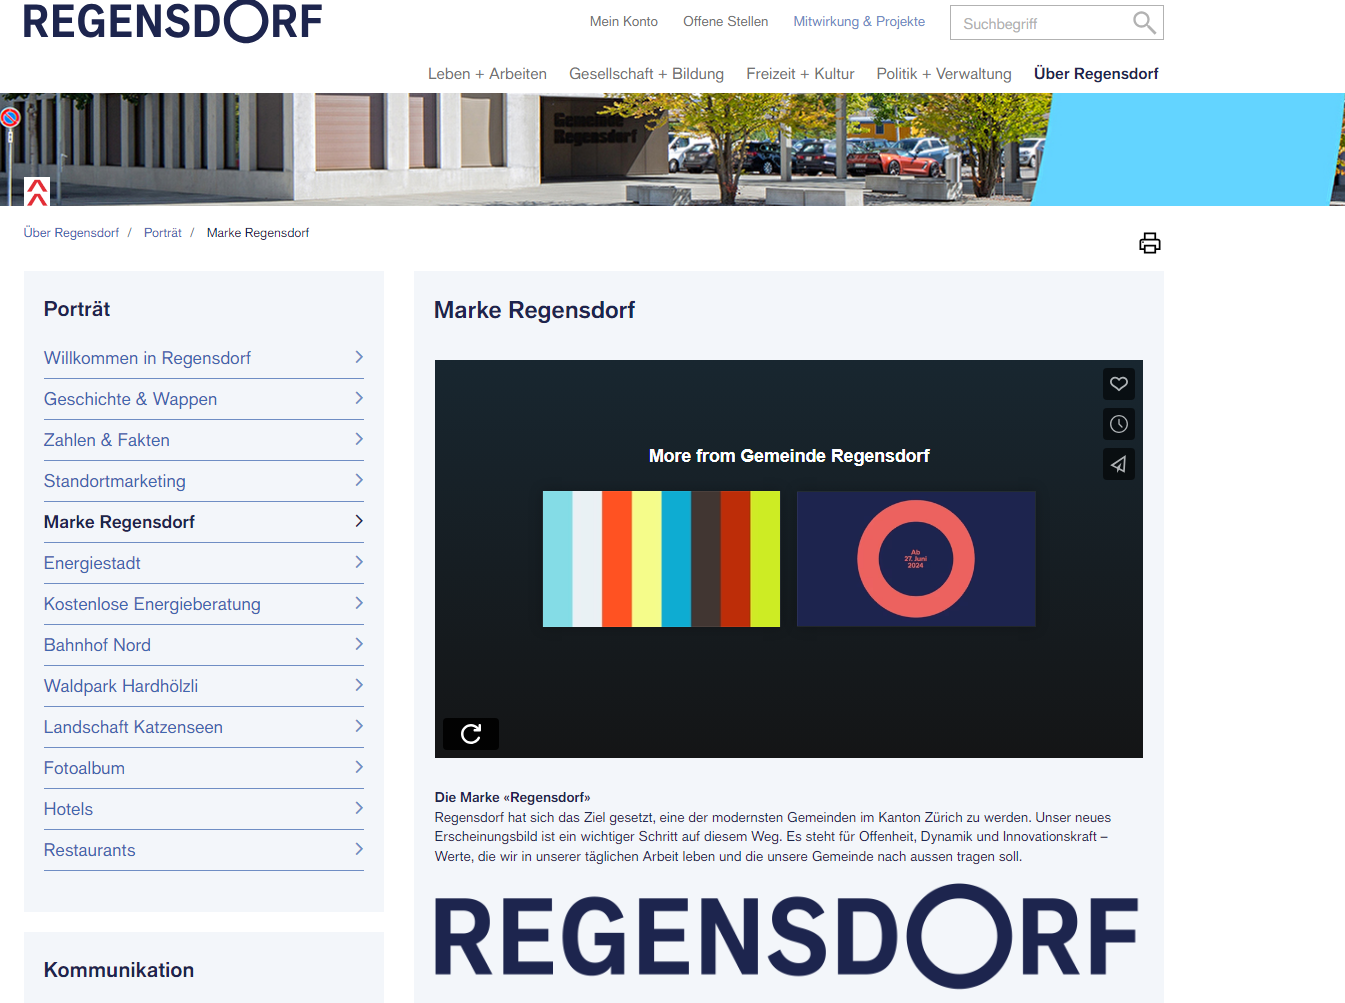Open the Politik + Verwaltung menu
This screenshot has height=1003, width=1345.
pyautogui.click(x=943, y=74)
